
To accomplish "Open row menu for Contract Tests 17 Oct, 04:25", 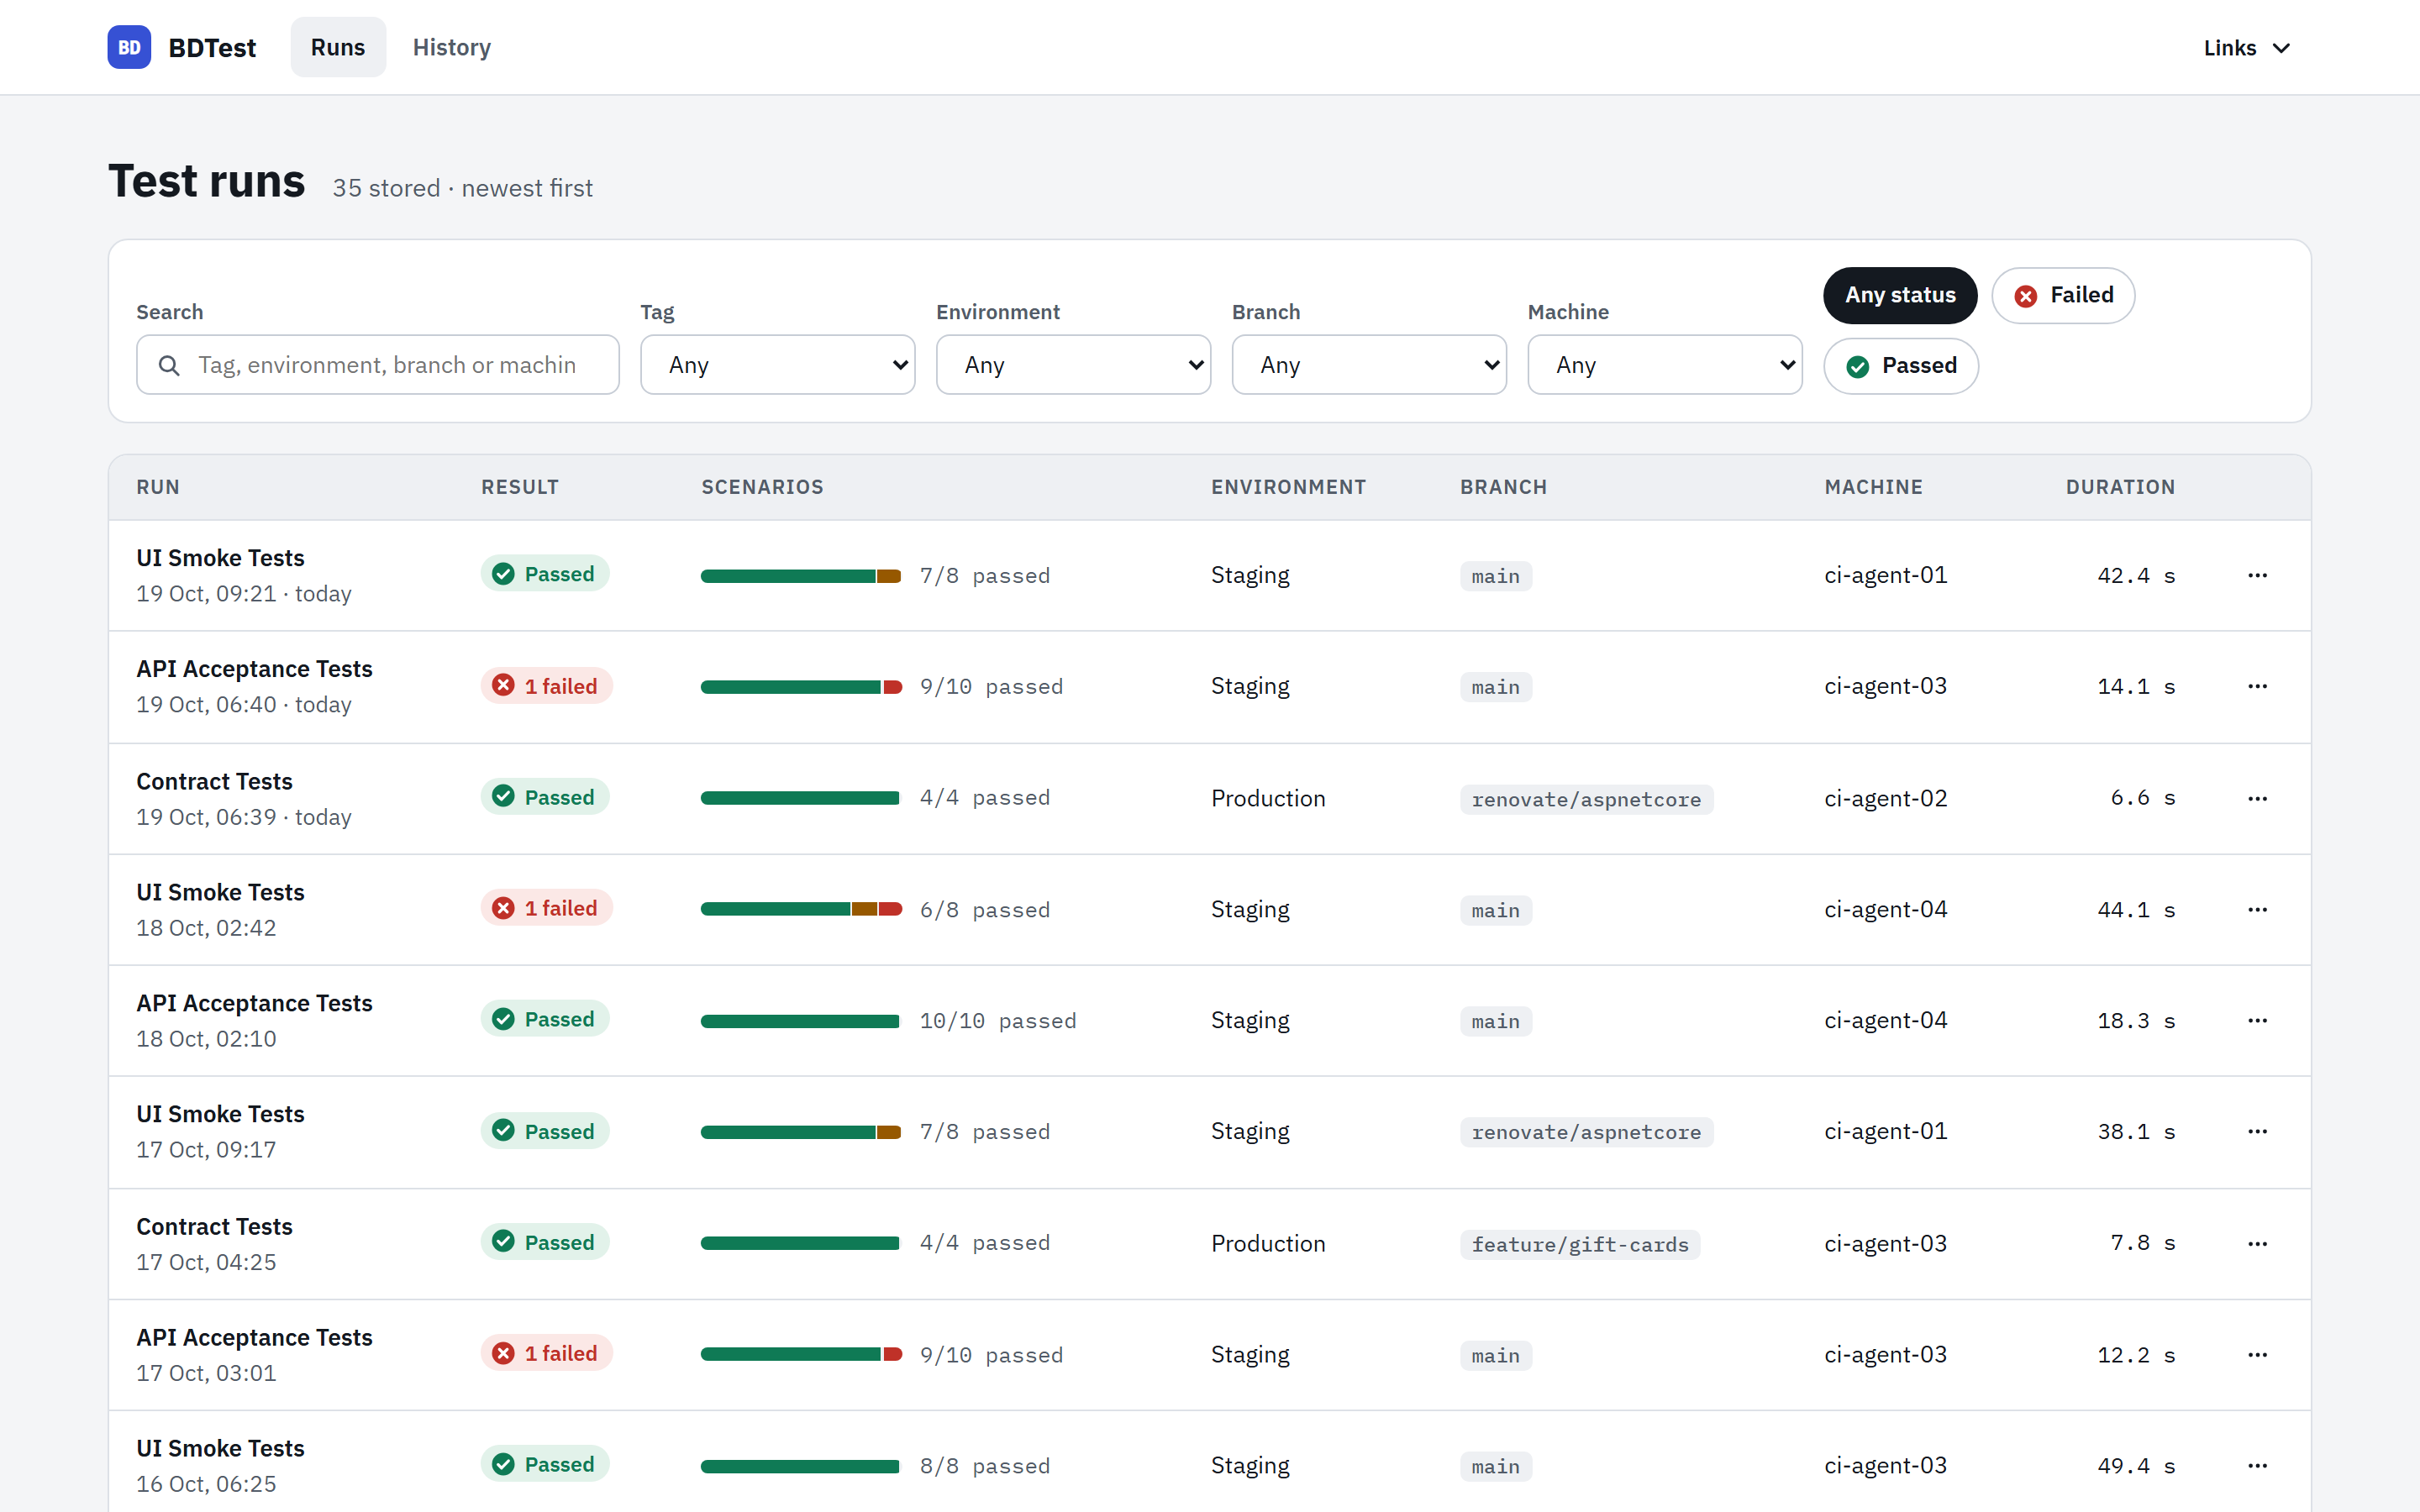I will [x=2257, y=1243].
